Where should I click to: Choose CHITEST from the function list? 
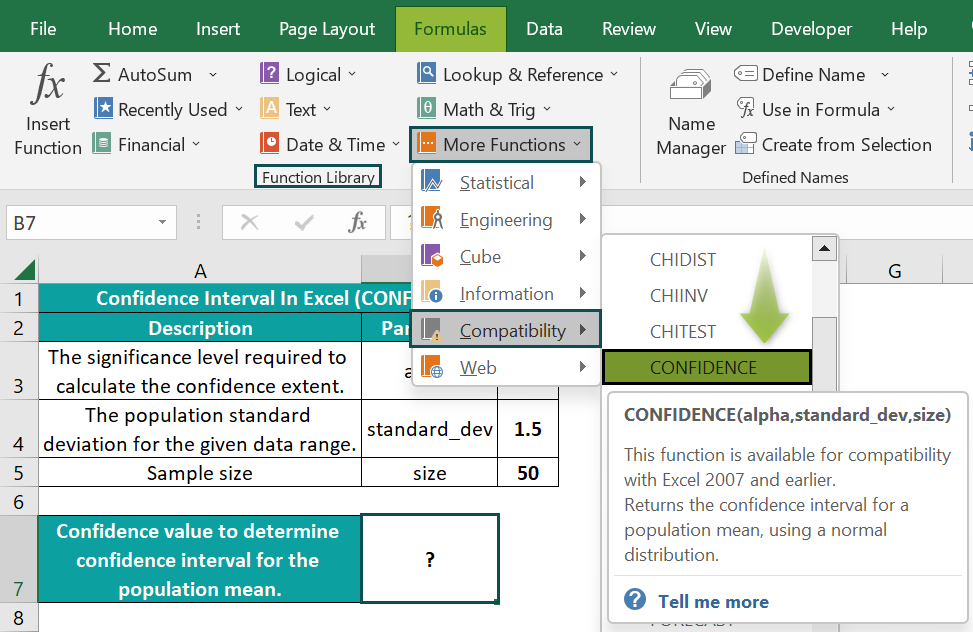tap(706, 332)
